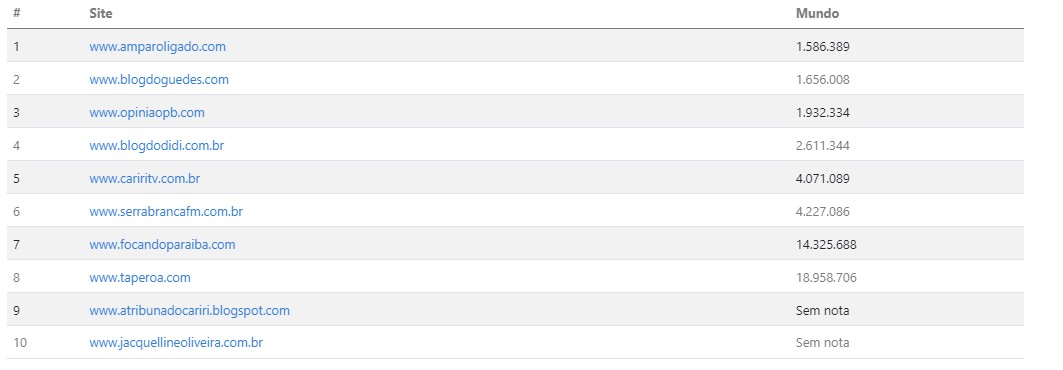Viewport: 1063px width, 370px height.
Task: Open the www.taperoa.com link
Action: [140, 278]
